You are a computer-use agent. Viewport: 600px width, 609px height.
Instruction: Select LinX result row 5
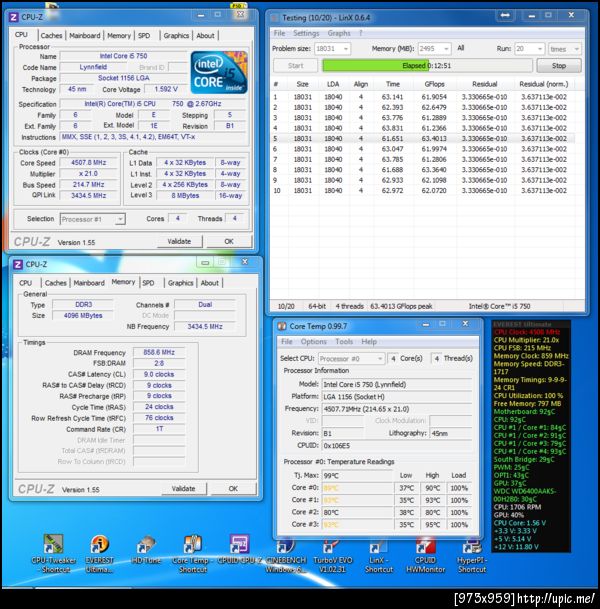[423, 139]
